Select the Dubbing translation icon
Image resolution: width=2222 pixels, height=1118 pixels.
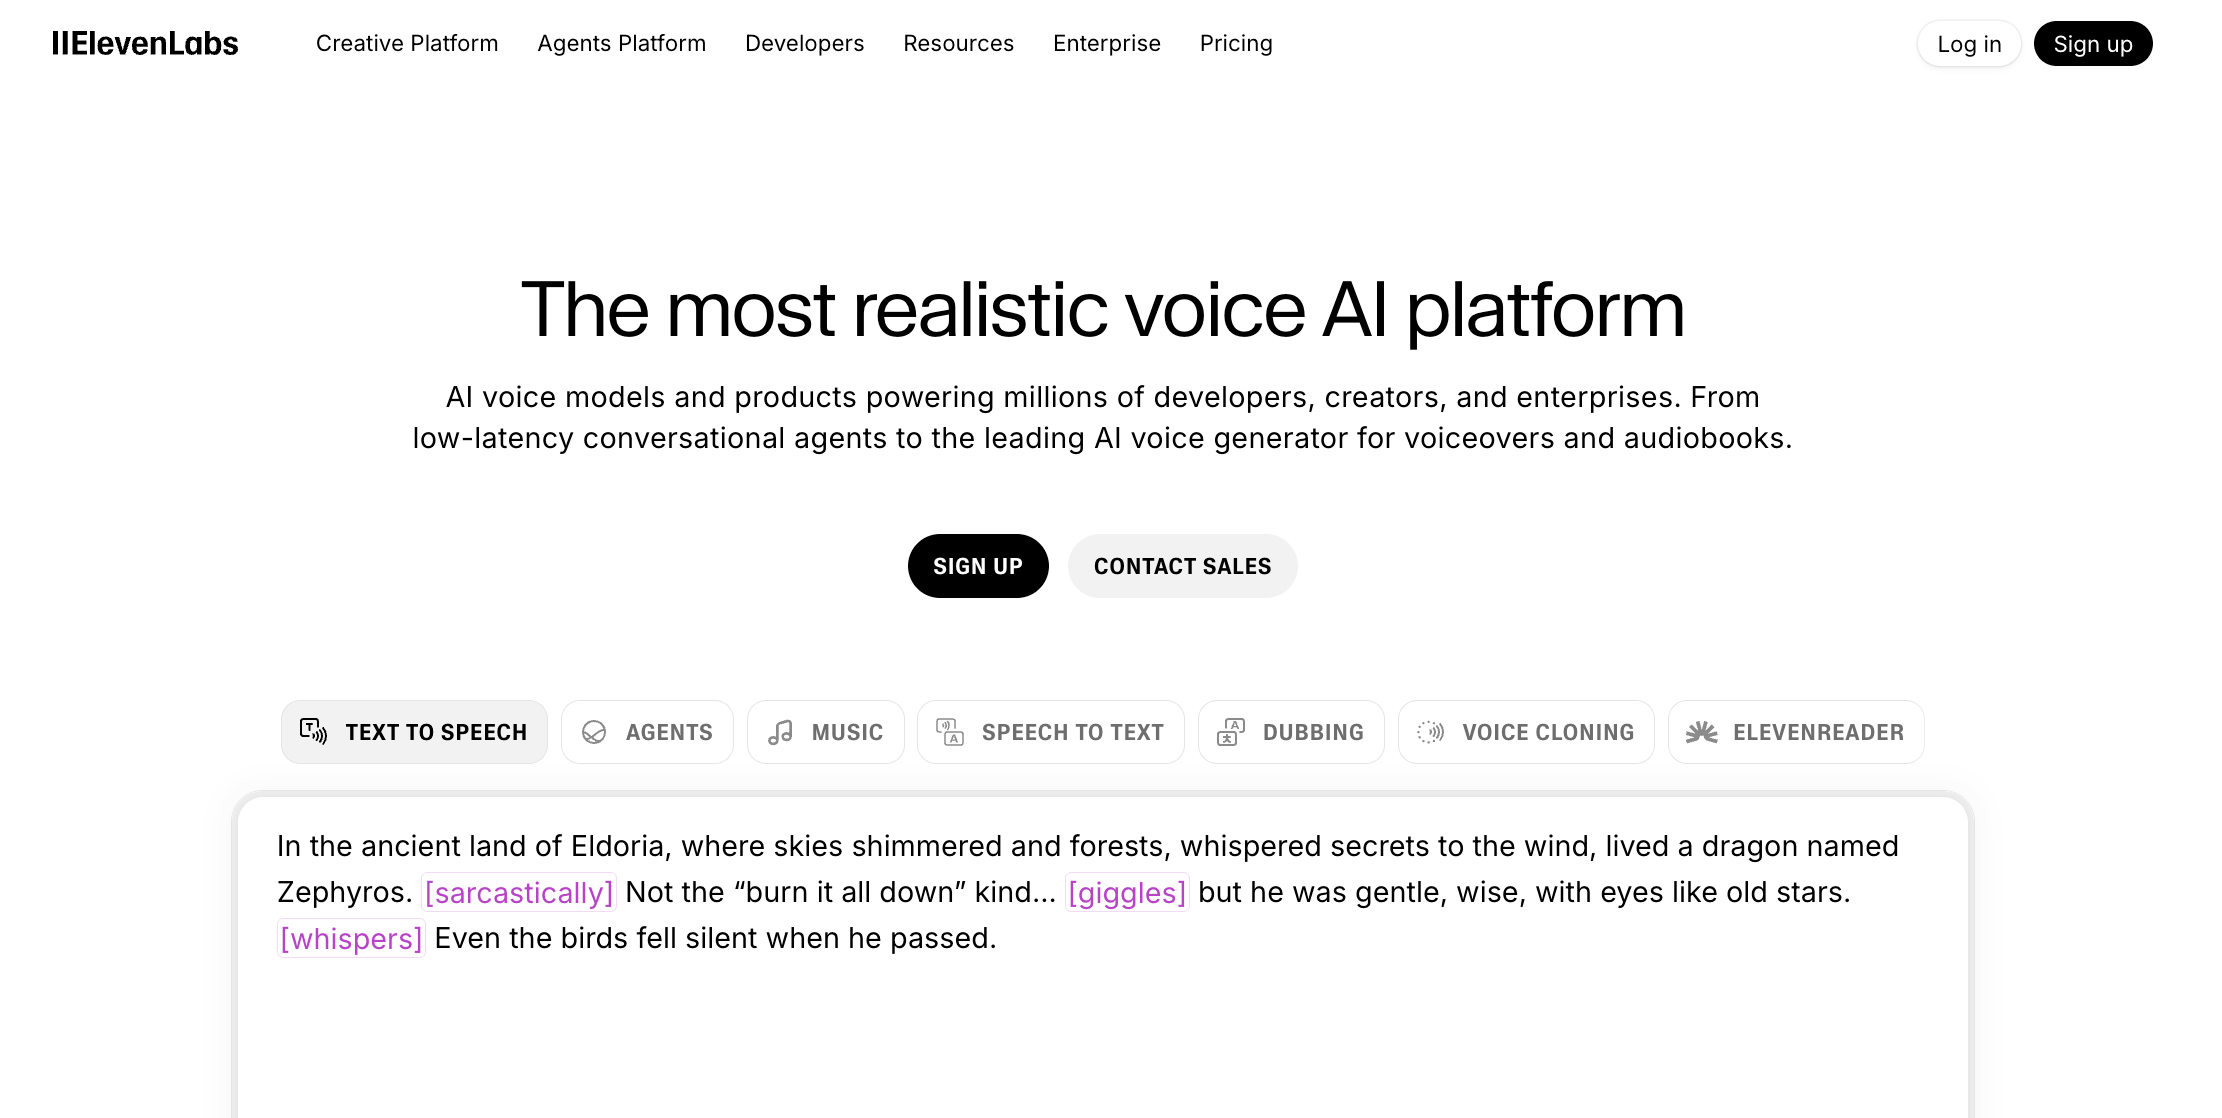(1233, 731)
